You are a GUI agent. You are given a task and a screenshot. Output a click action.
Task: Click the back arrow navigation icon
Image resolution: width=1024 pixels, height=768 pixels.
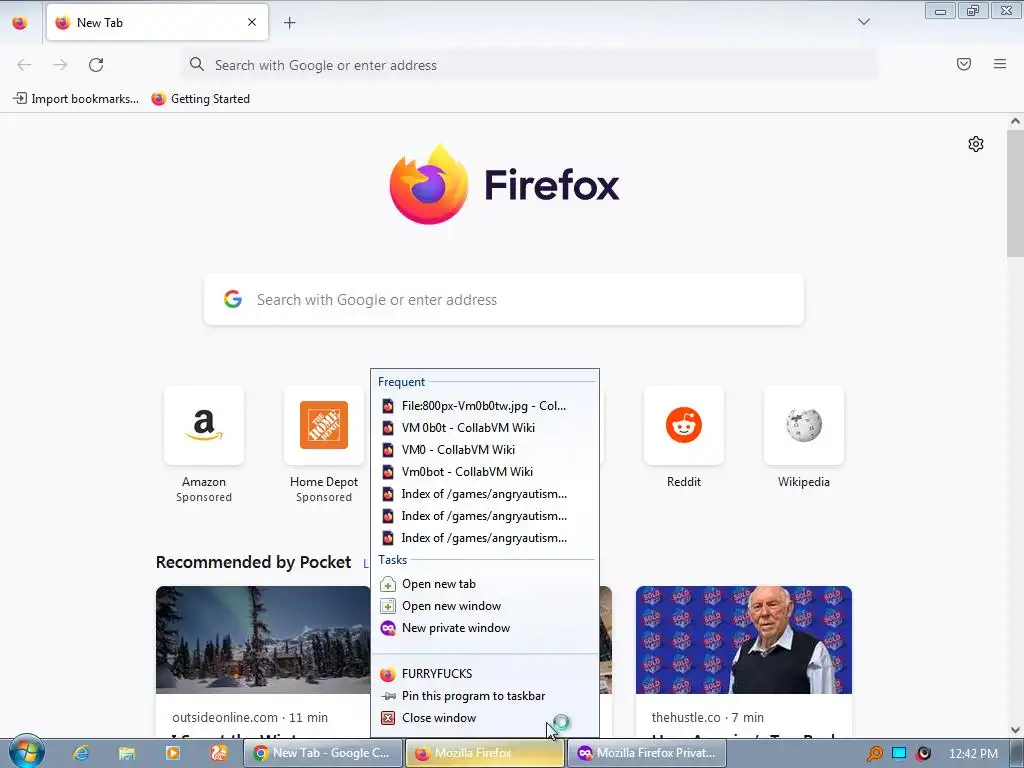(x=24, y=65)
